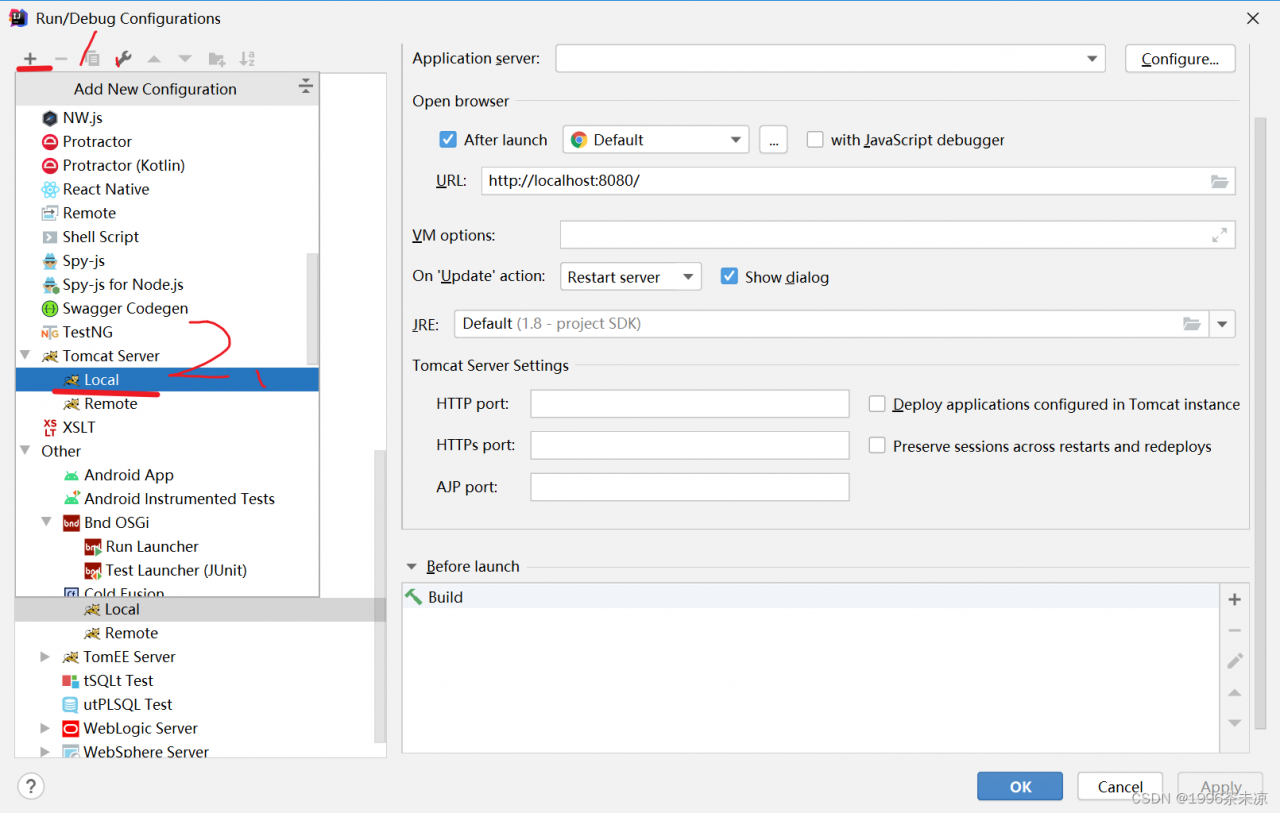Click the Create New Folder icon
Viewport: 1280px width, 813px height.
point(216,59)
